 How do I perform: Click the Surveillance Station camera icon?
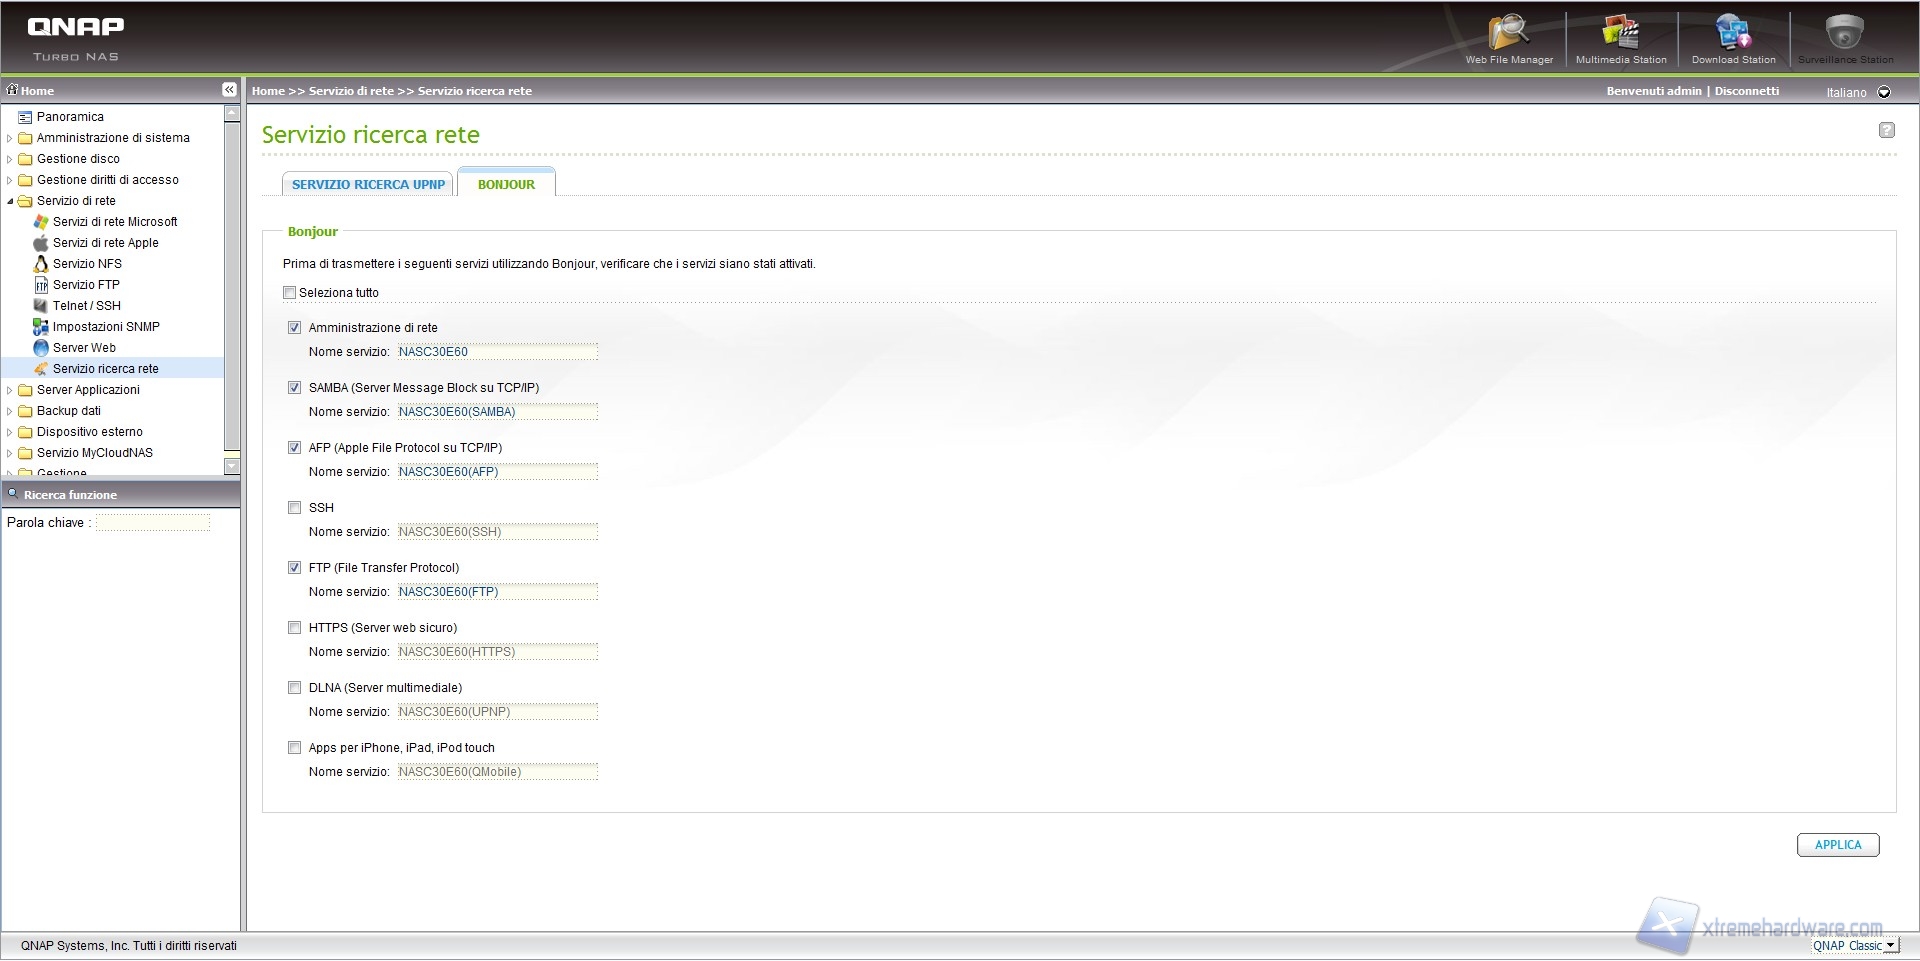[1845, 36]
